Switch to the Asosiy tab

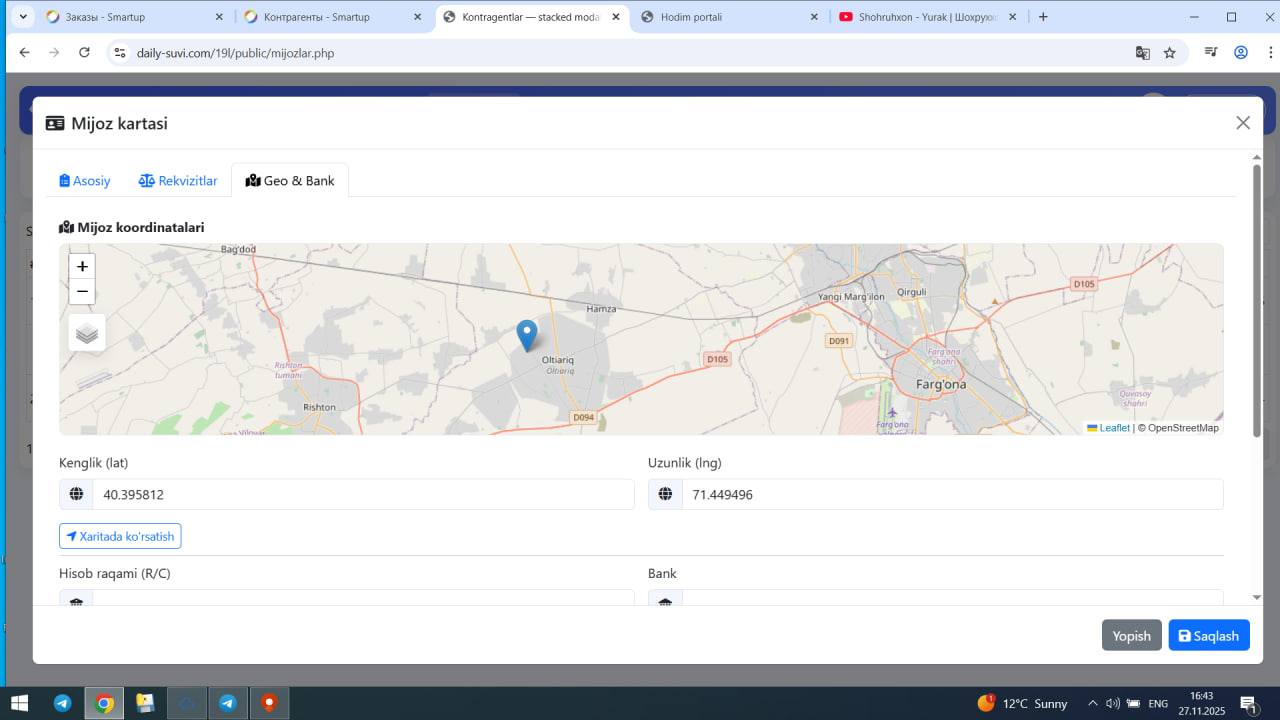pos(85,181)
